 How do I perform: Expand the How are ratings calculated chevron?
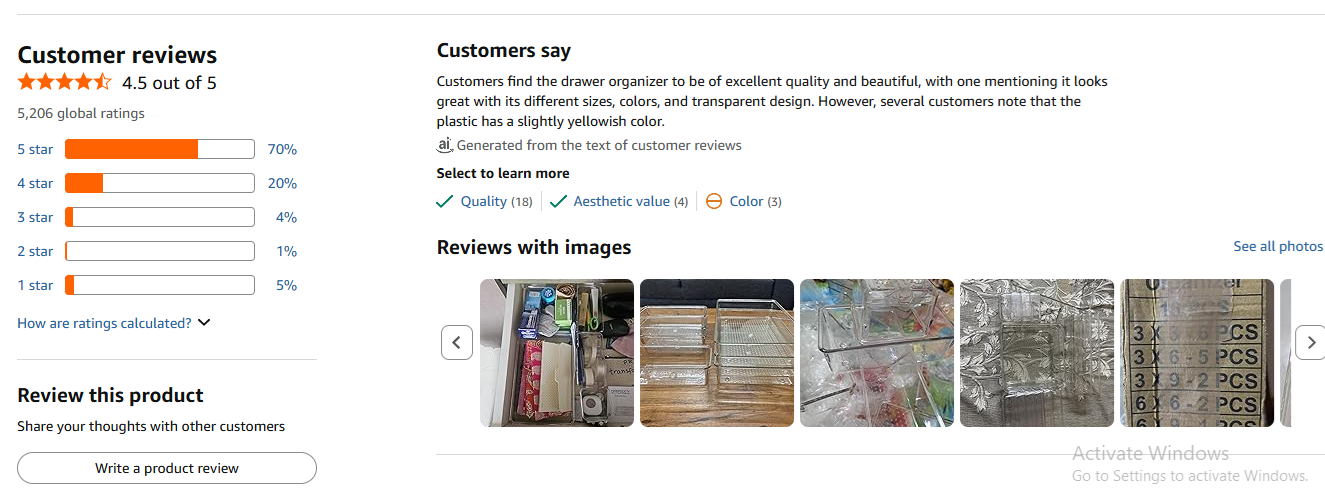(204, 323)
